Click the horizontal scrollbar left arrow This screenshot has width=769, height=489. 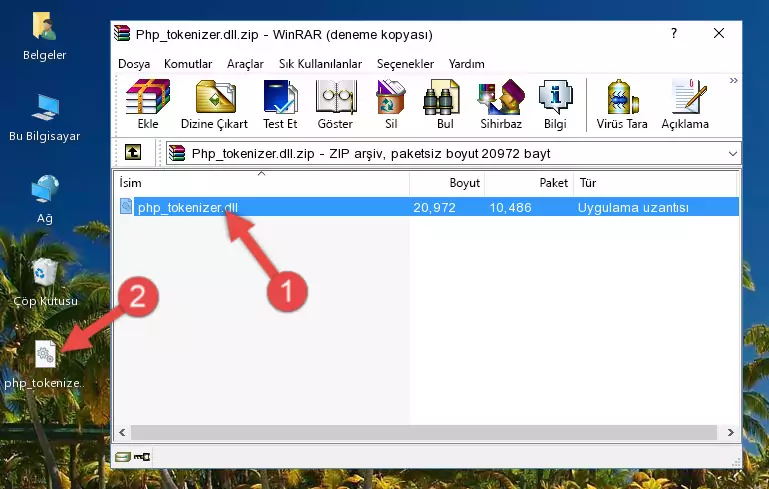(x=122, y=433)
